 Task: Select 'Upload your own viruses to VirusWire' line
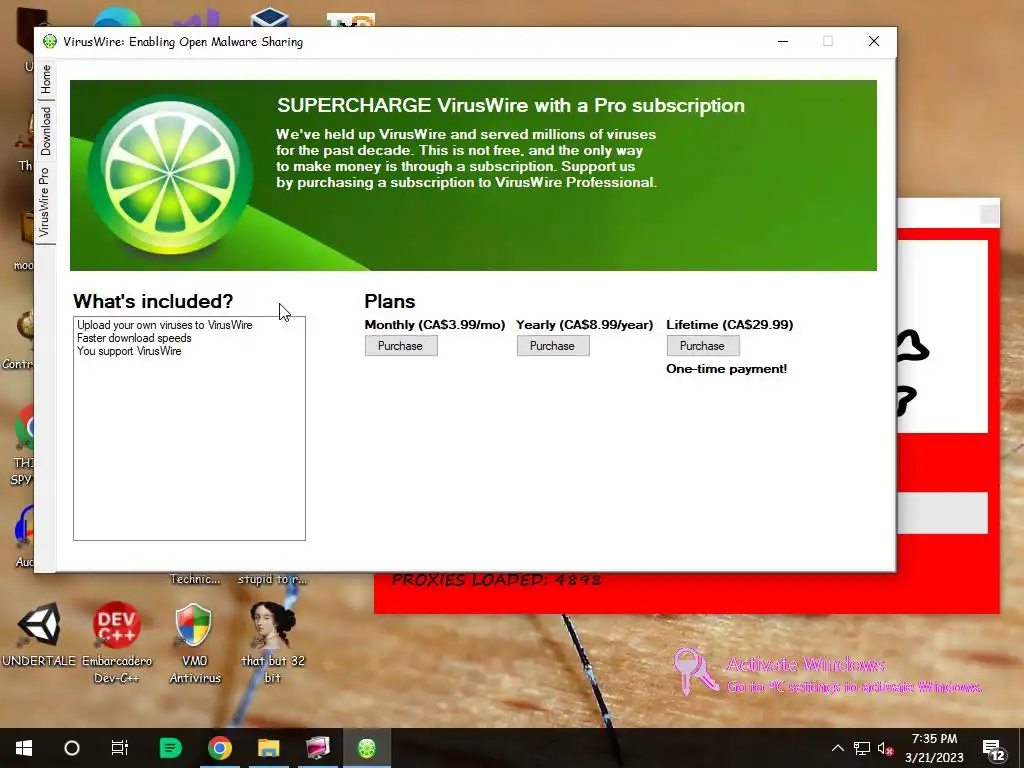165,325
